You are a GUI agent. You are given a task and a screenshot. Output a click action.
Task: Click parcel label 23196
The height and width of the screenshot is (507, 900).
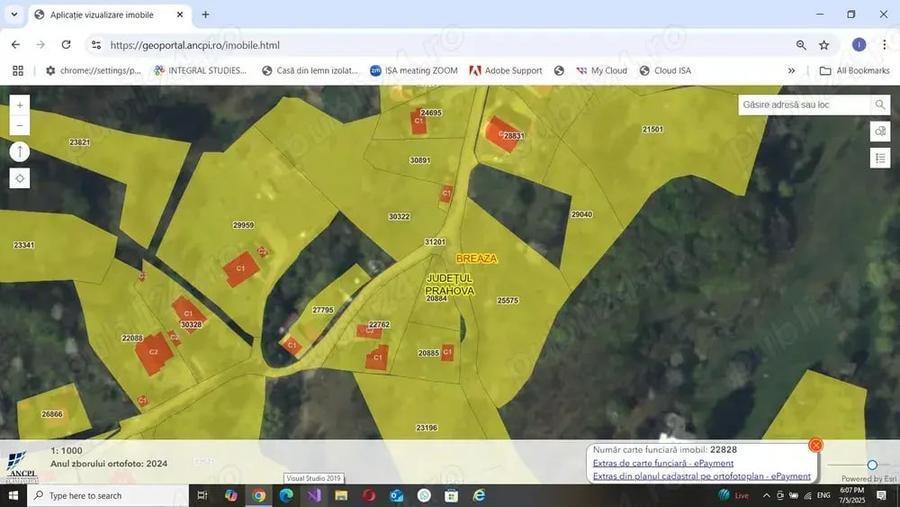[426, 428]
